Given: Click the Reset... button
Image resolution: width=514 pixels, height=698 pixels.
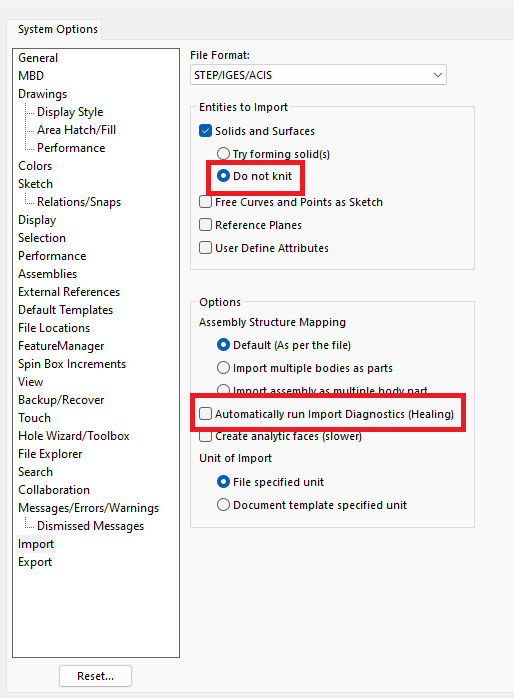Looking at the screenshot, I should (95, 676).
